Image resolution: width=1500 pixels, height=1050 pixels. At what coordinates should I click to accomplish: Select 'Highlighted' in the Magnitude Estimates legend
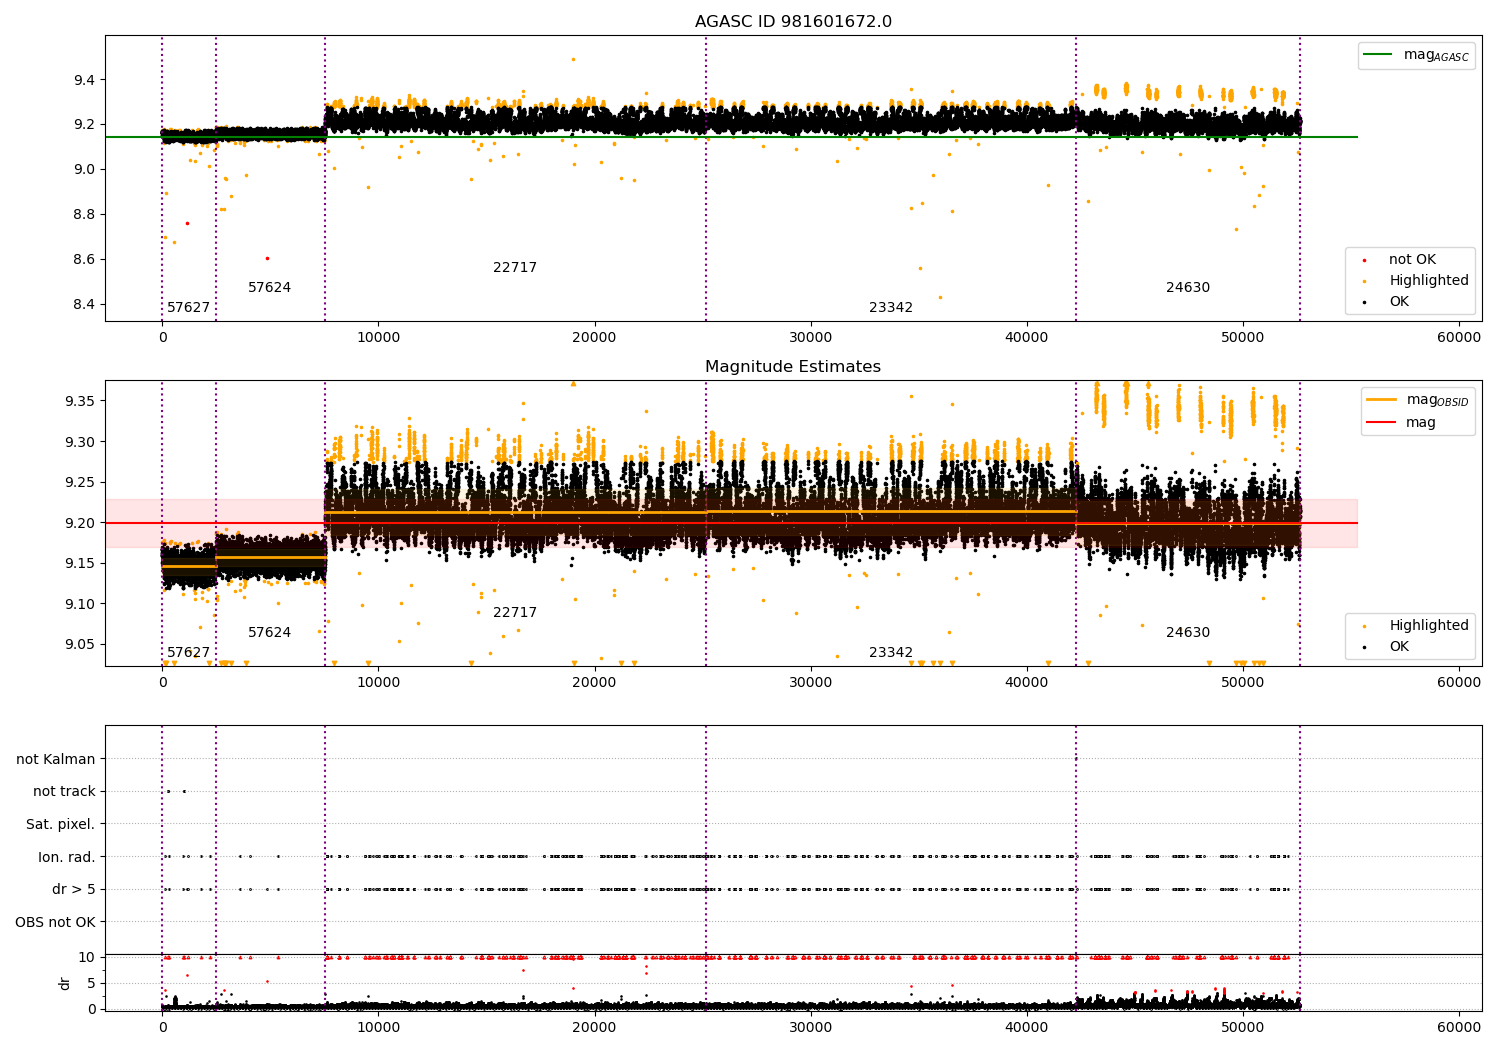(1429, 626)
